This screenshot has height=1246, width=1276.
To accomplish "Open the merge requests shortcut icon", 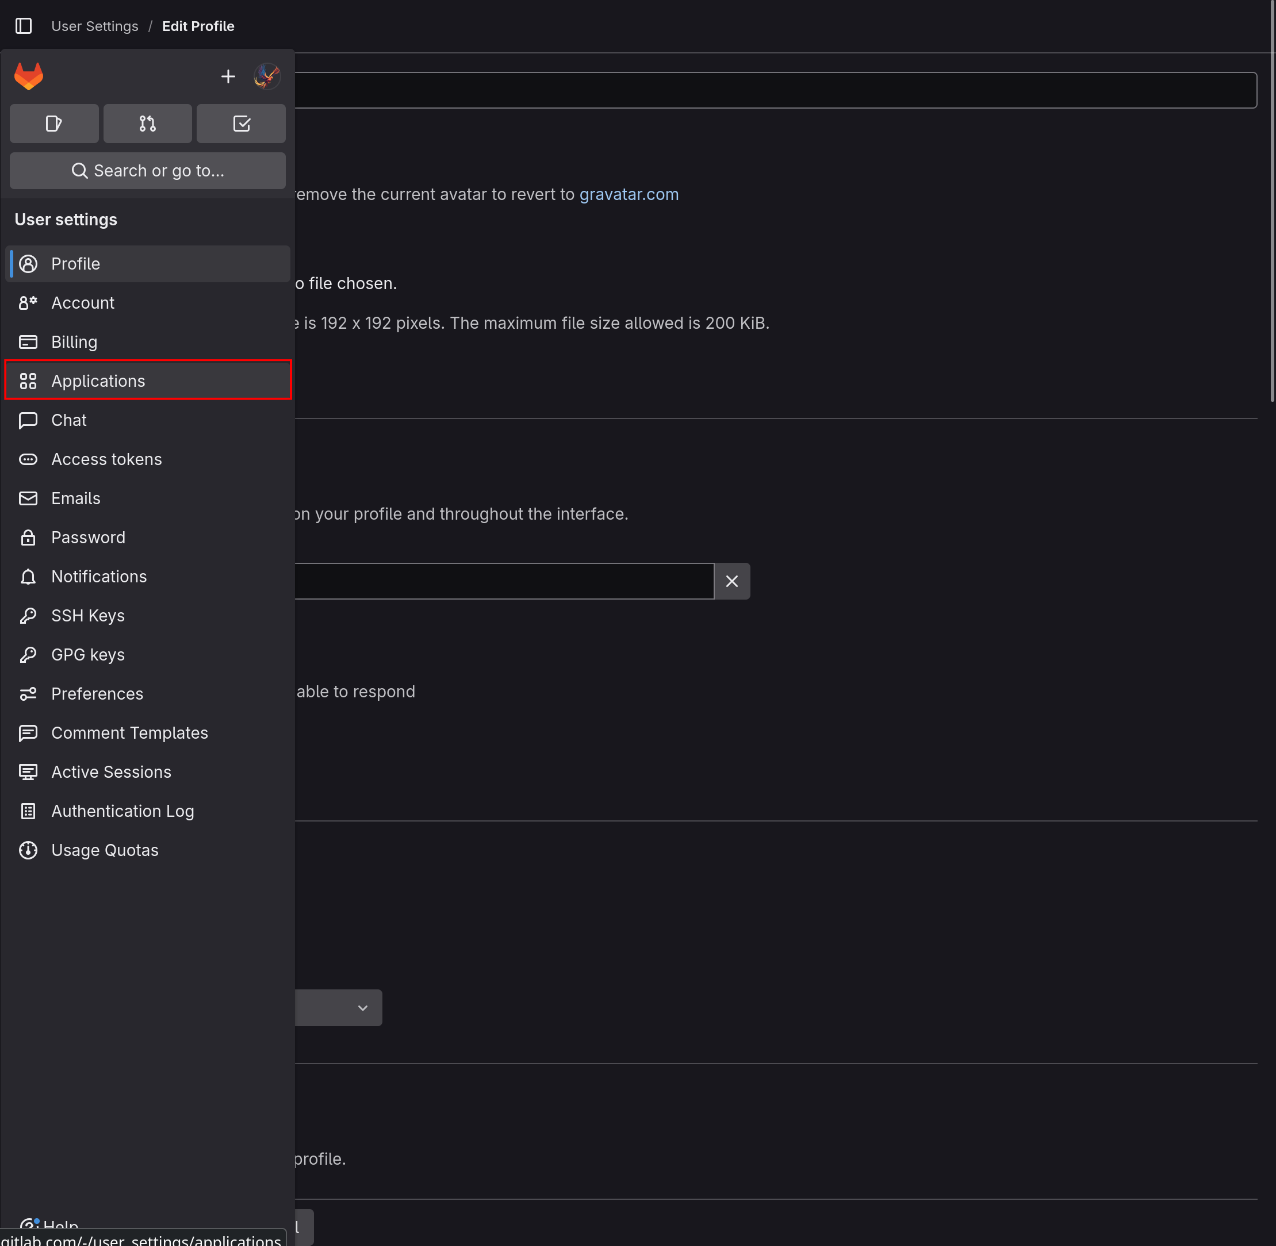I will [147, 123].
